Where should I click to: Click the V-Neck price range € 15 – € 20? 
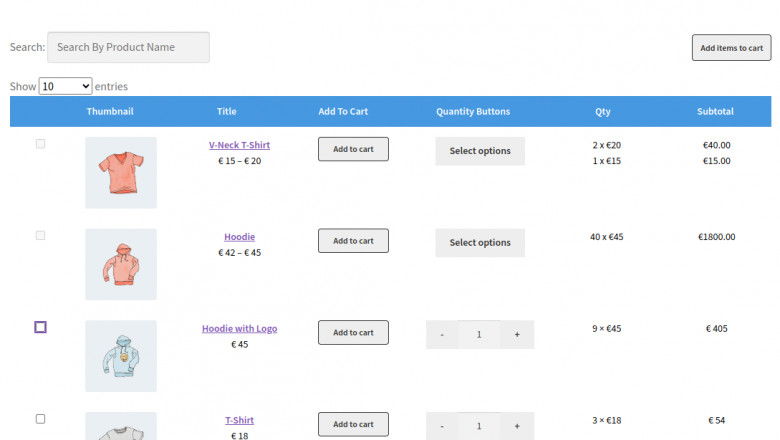(x=239, y=161)
